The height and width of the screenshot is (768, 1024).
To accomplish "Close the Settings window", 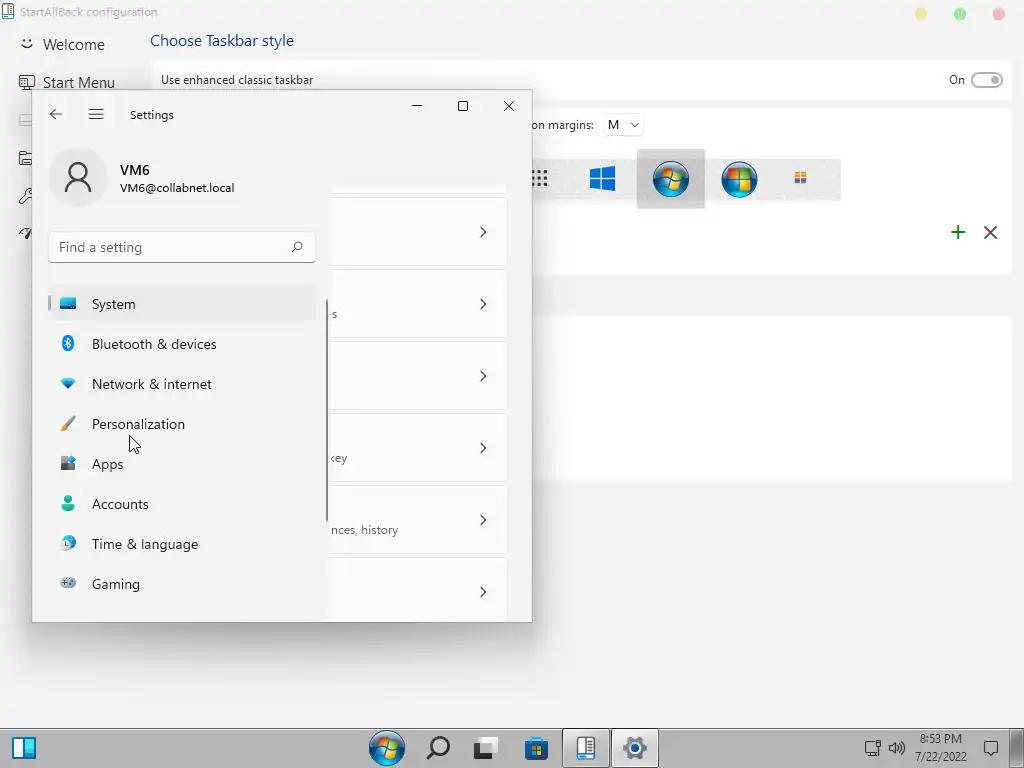I will click(509, 106).
